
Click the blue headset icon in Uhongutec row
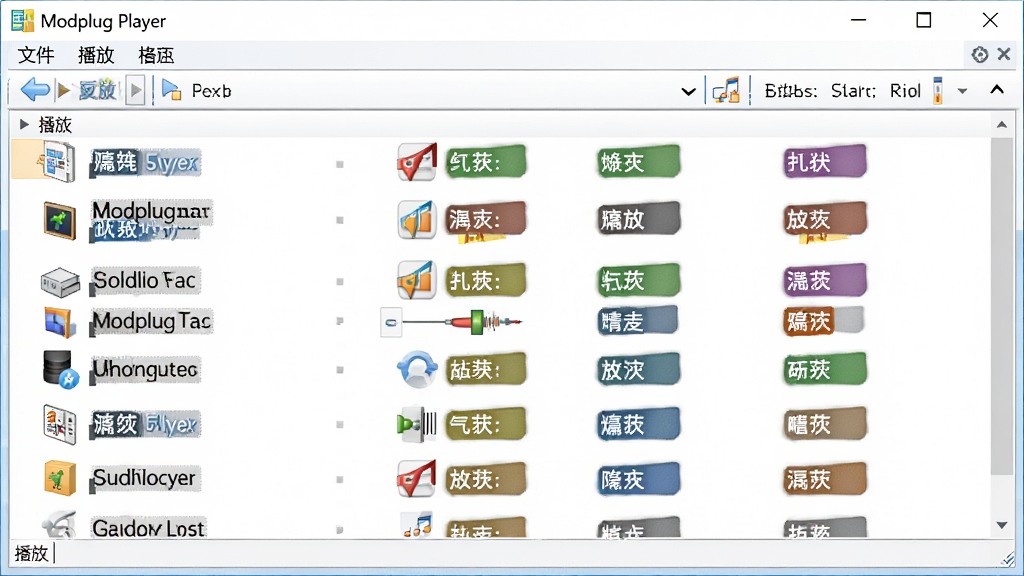[x=417, y=369]
